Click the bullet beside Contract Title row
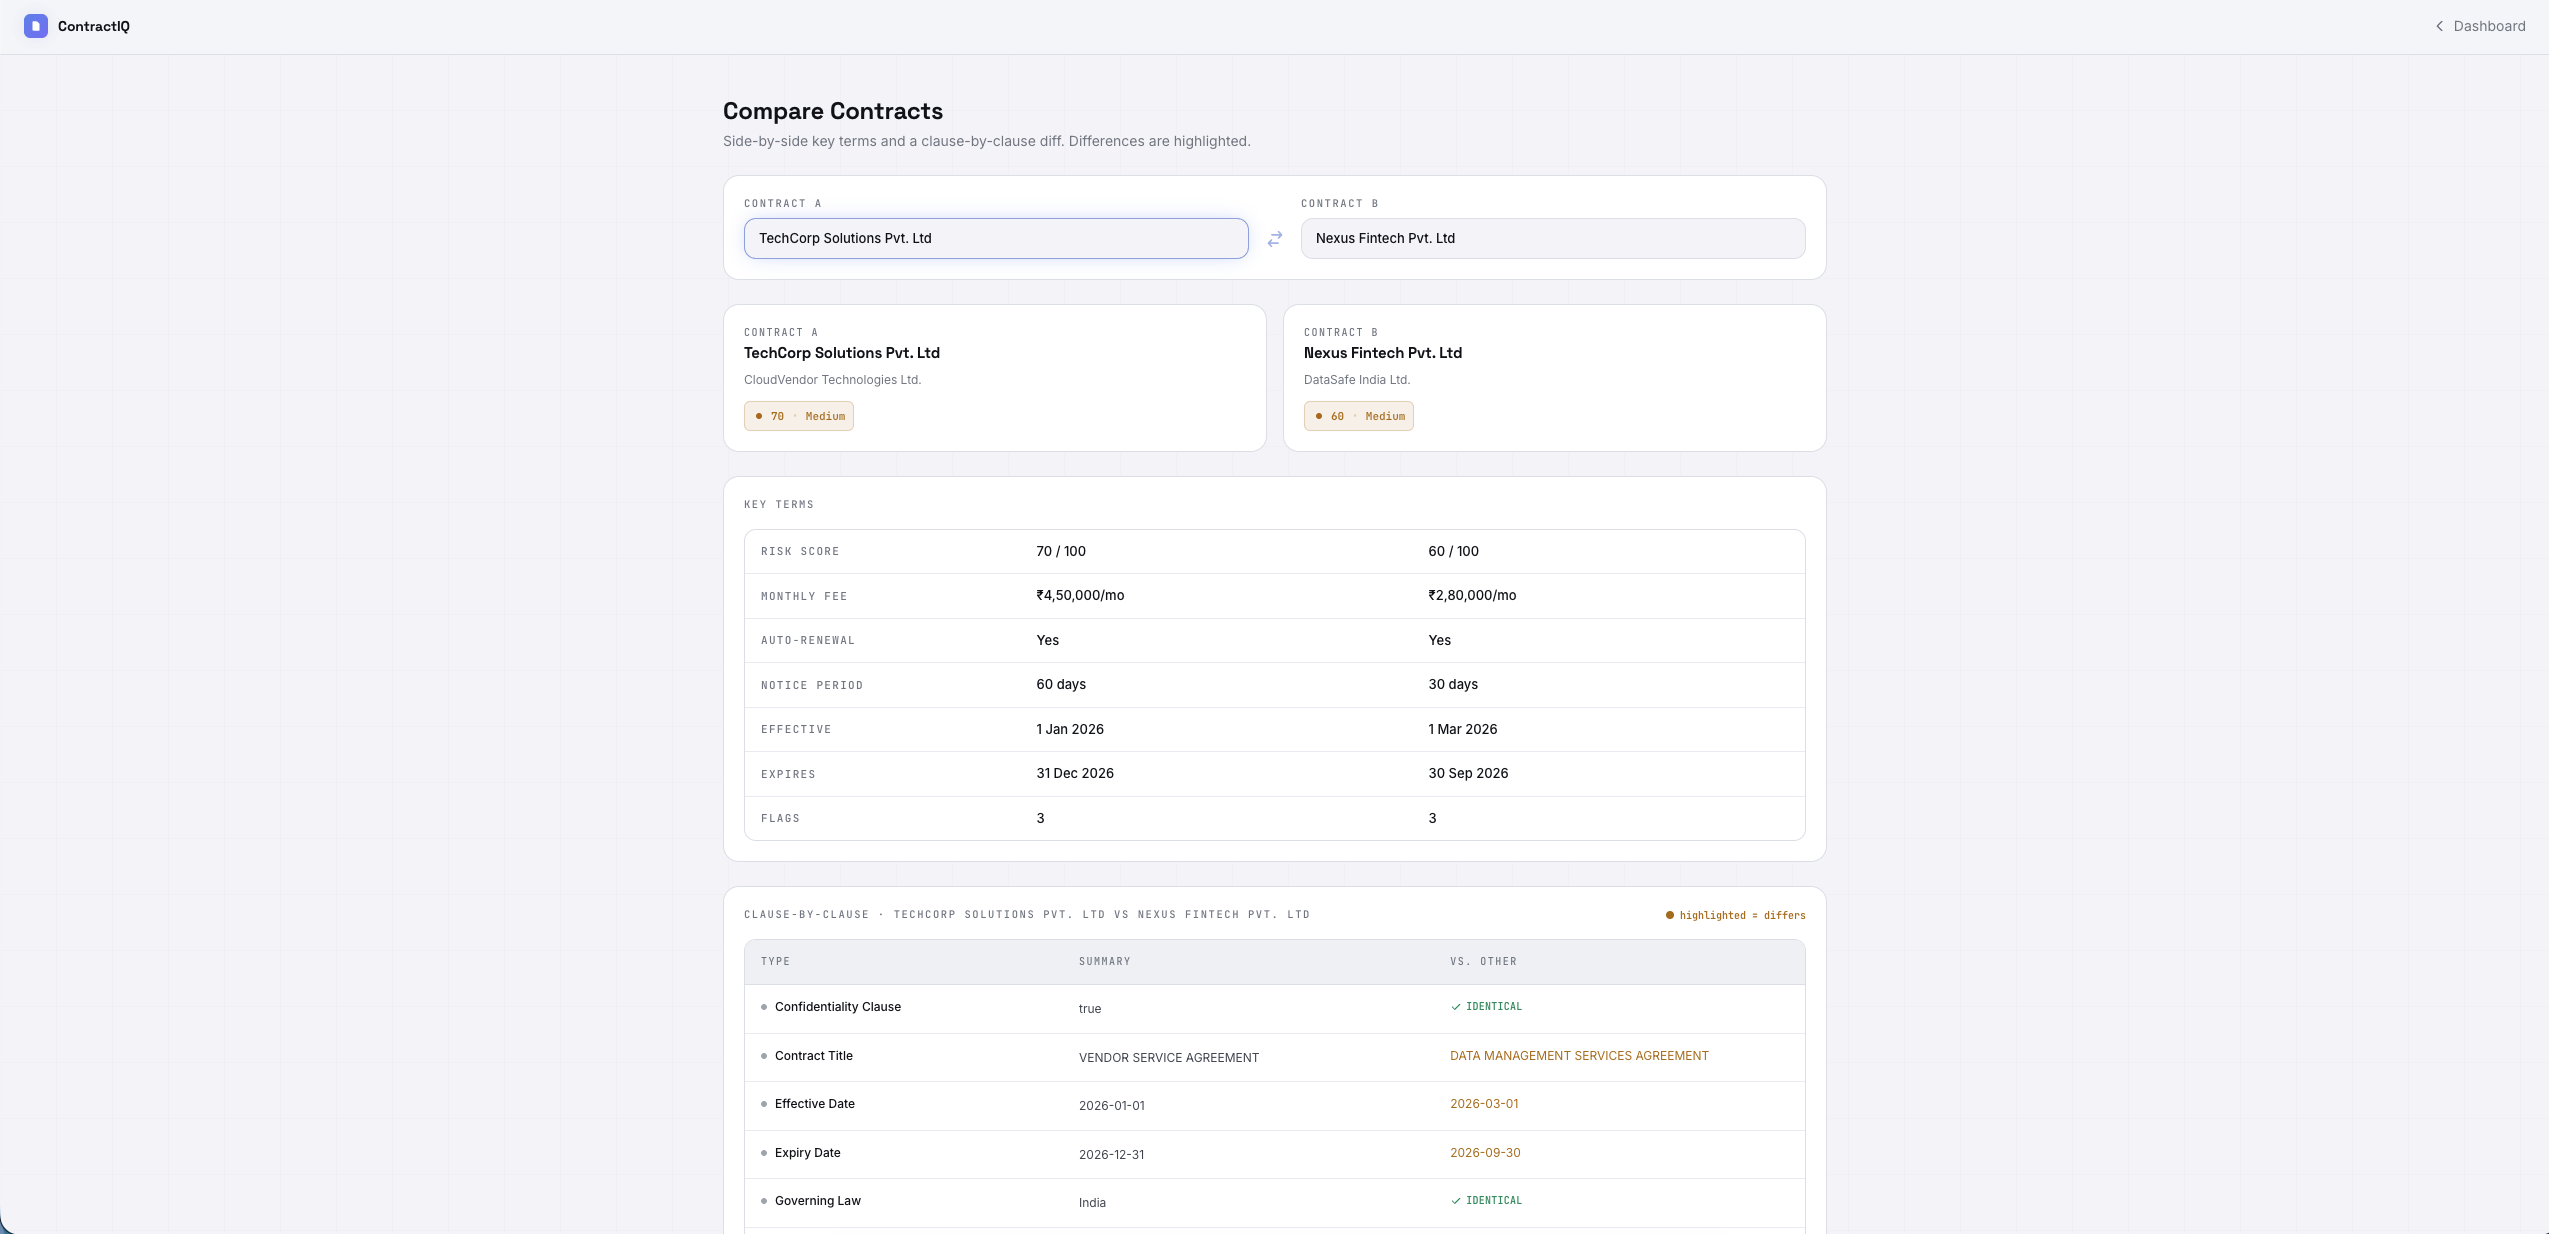The width and height of the screenshot is (2549, 1234). tap(764, 1056)
